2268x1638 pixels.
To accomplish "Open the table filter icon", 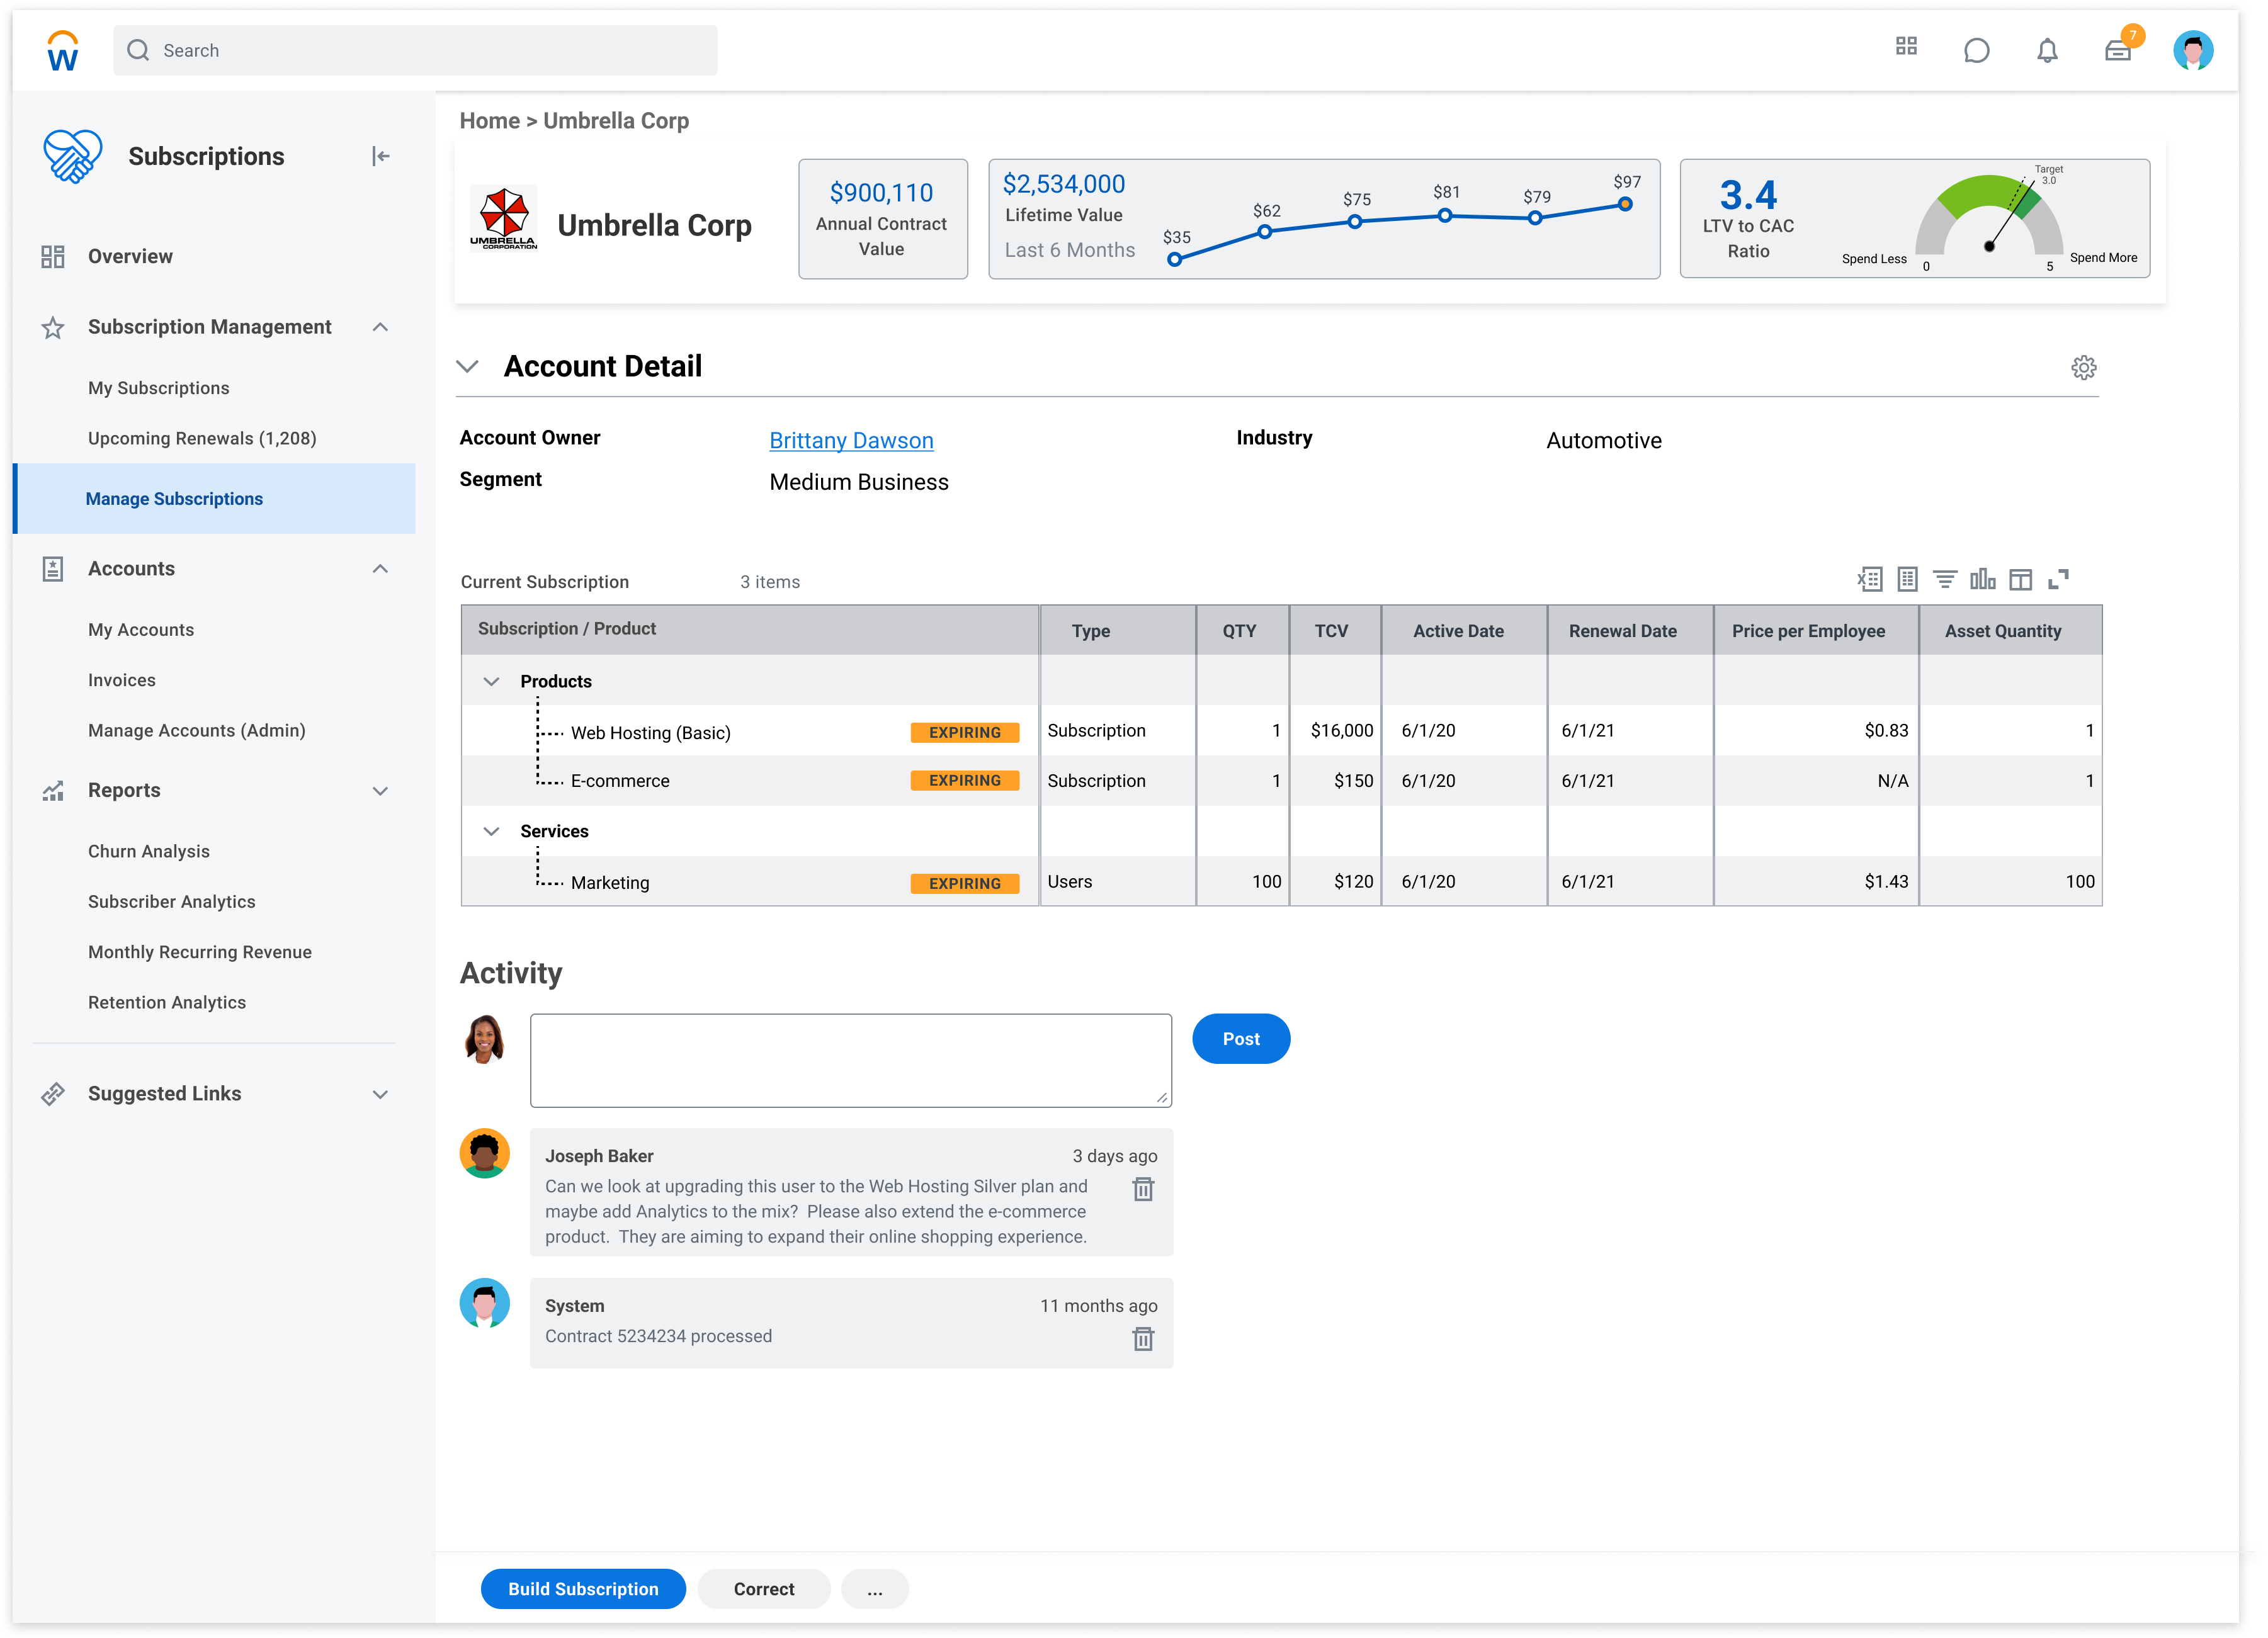I will [1945, 580].
